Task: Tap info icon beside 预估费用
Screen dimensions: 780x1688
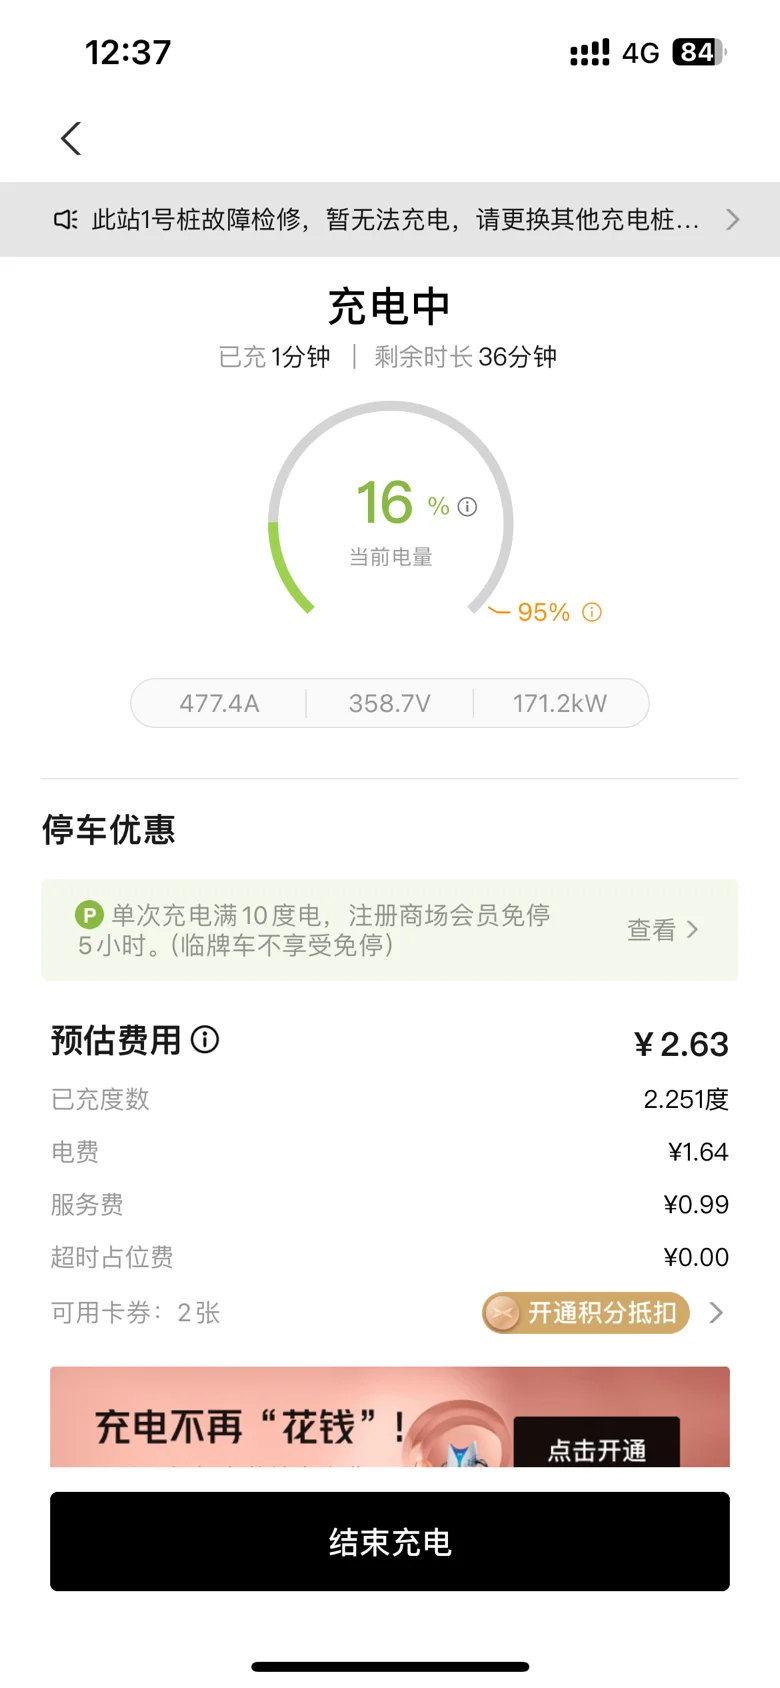Action: click(x=205, y=1040)
